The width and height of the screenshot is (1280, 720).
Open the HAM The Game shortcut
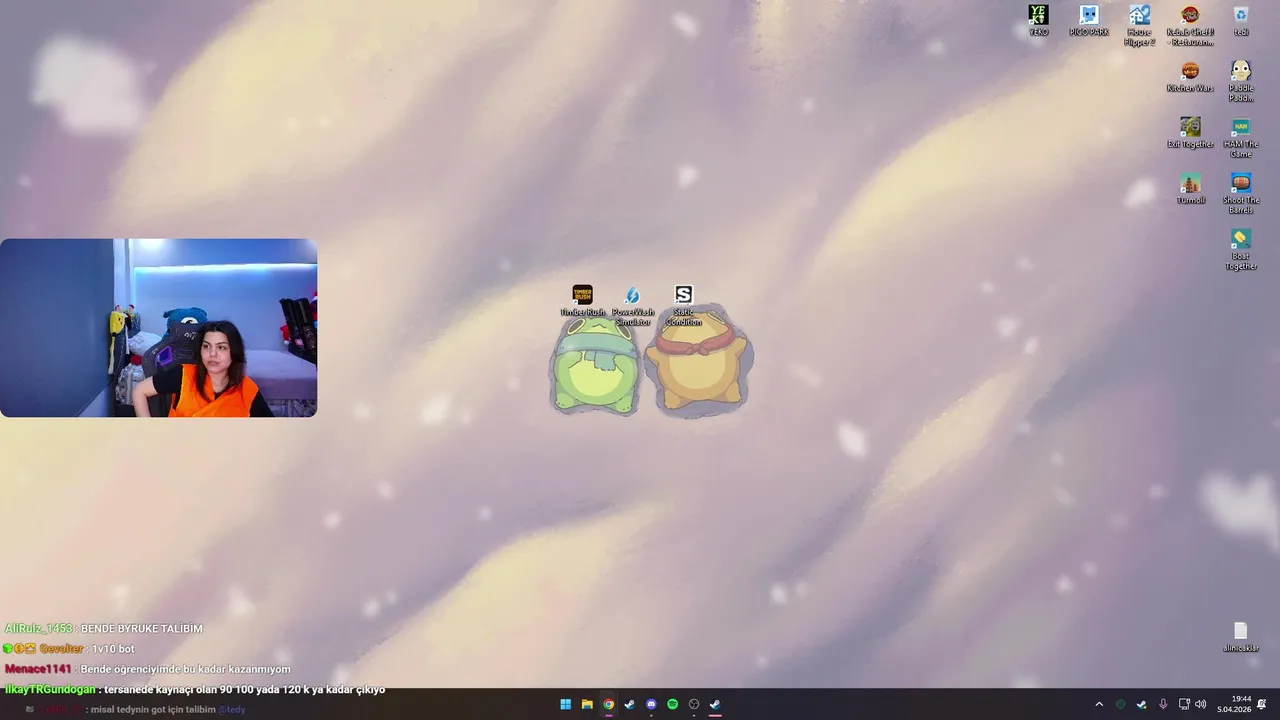pos(1241,138)
